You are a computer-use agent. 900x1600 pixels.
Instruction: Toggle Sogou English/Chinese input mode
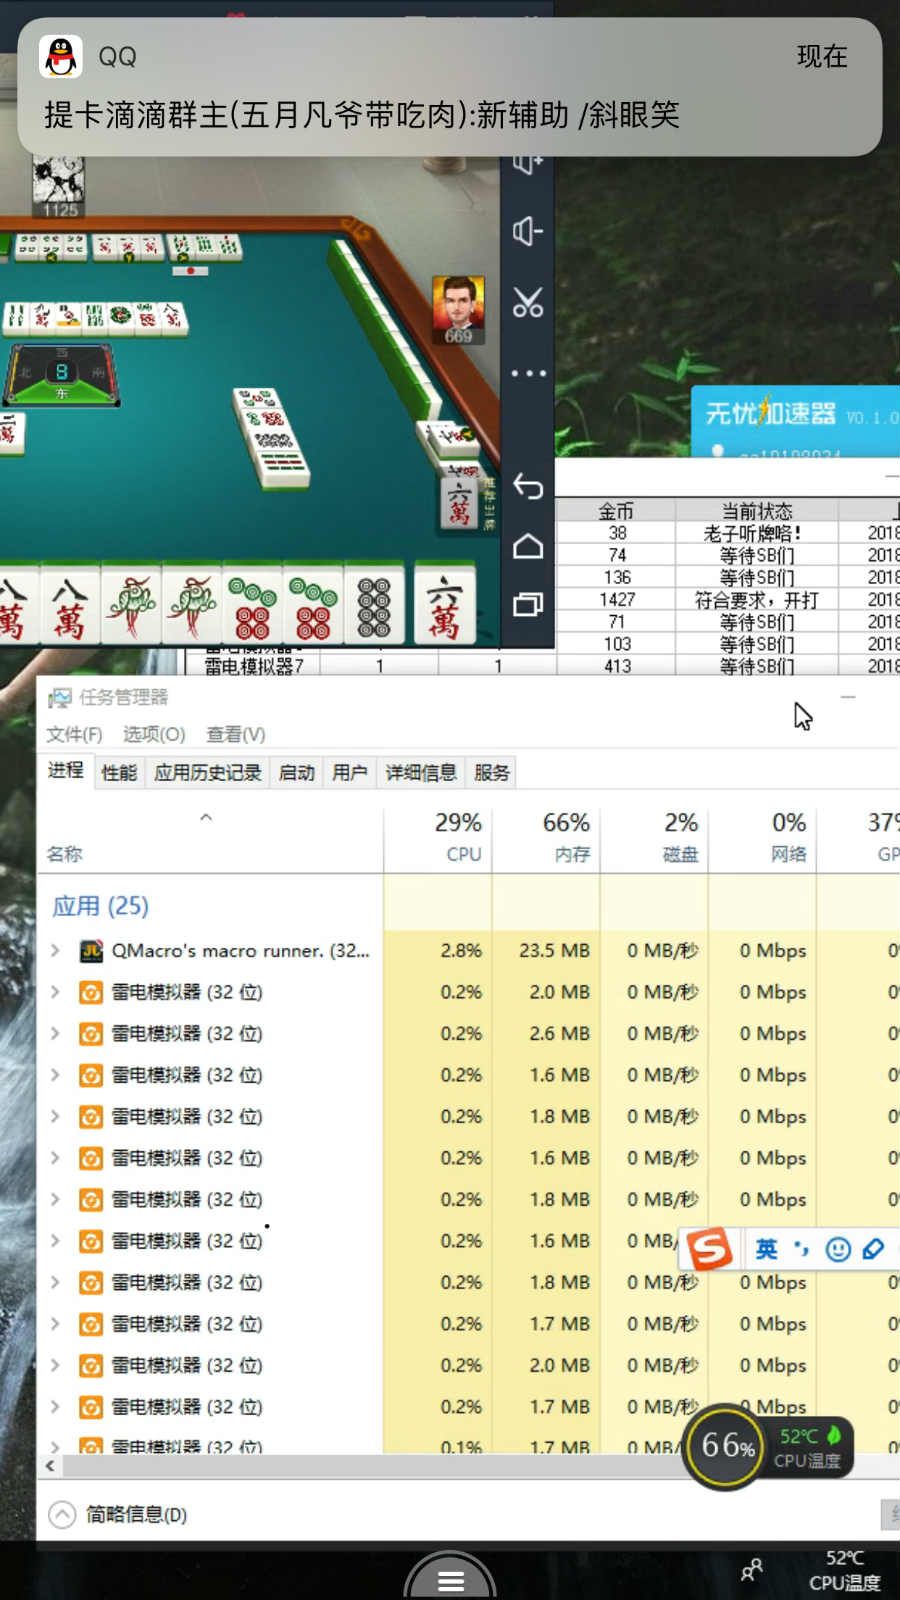(766, 1249)
